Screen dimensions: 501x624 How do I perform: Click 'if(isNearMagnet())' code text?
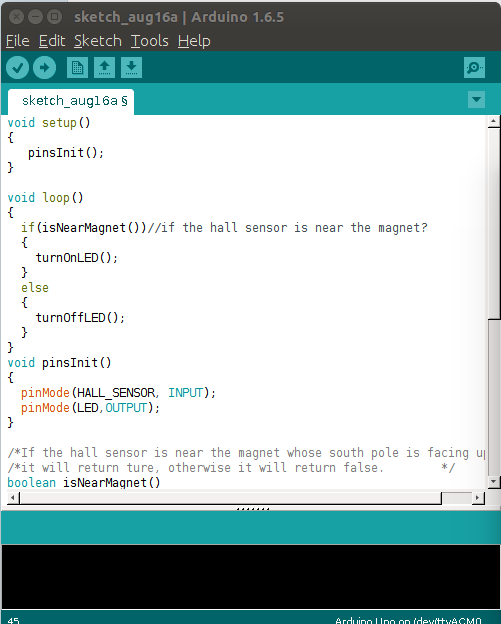(84, 228)
